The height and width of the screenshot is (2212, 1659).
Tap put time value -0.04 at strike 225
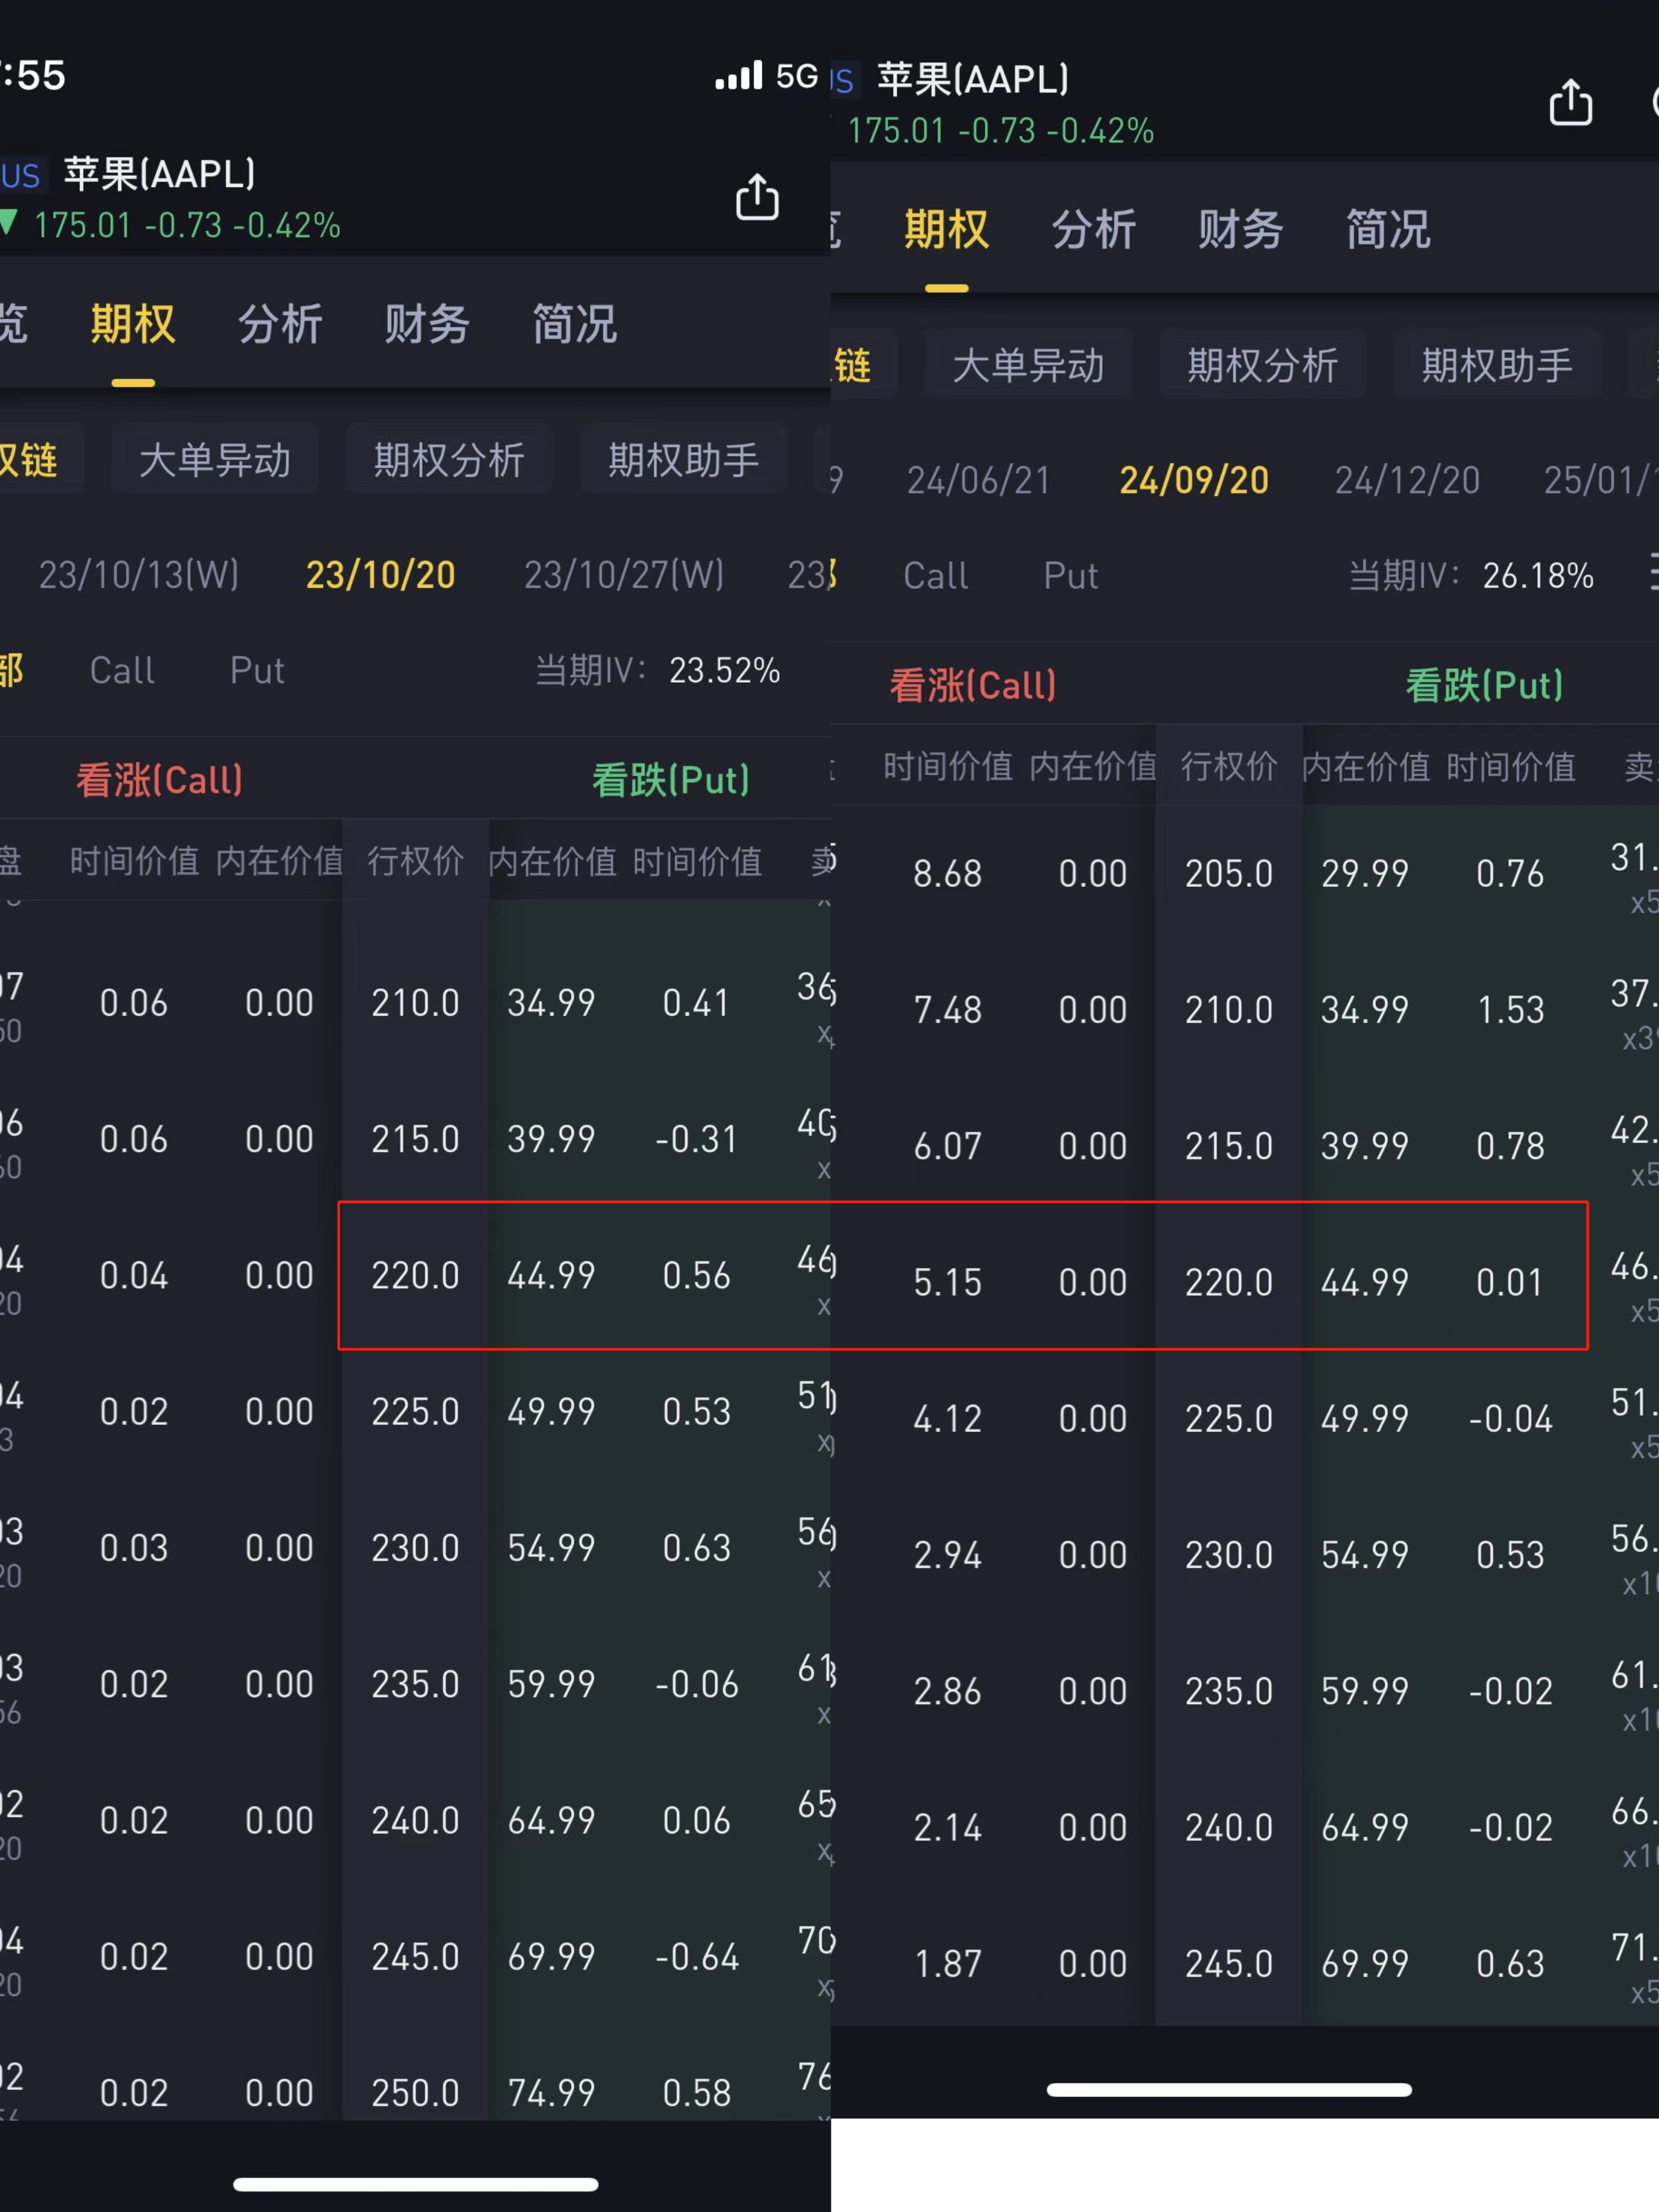pos(1510,1419)
